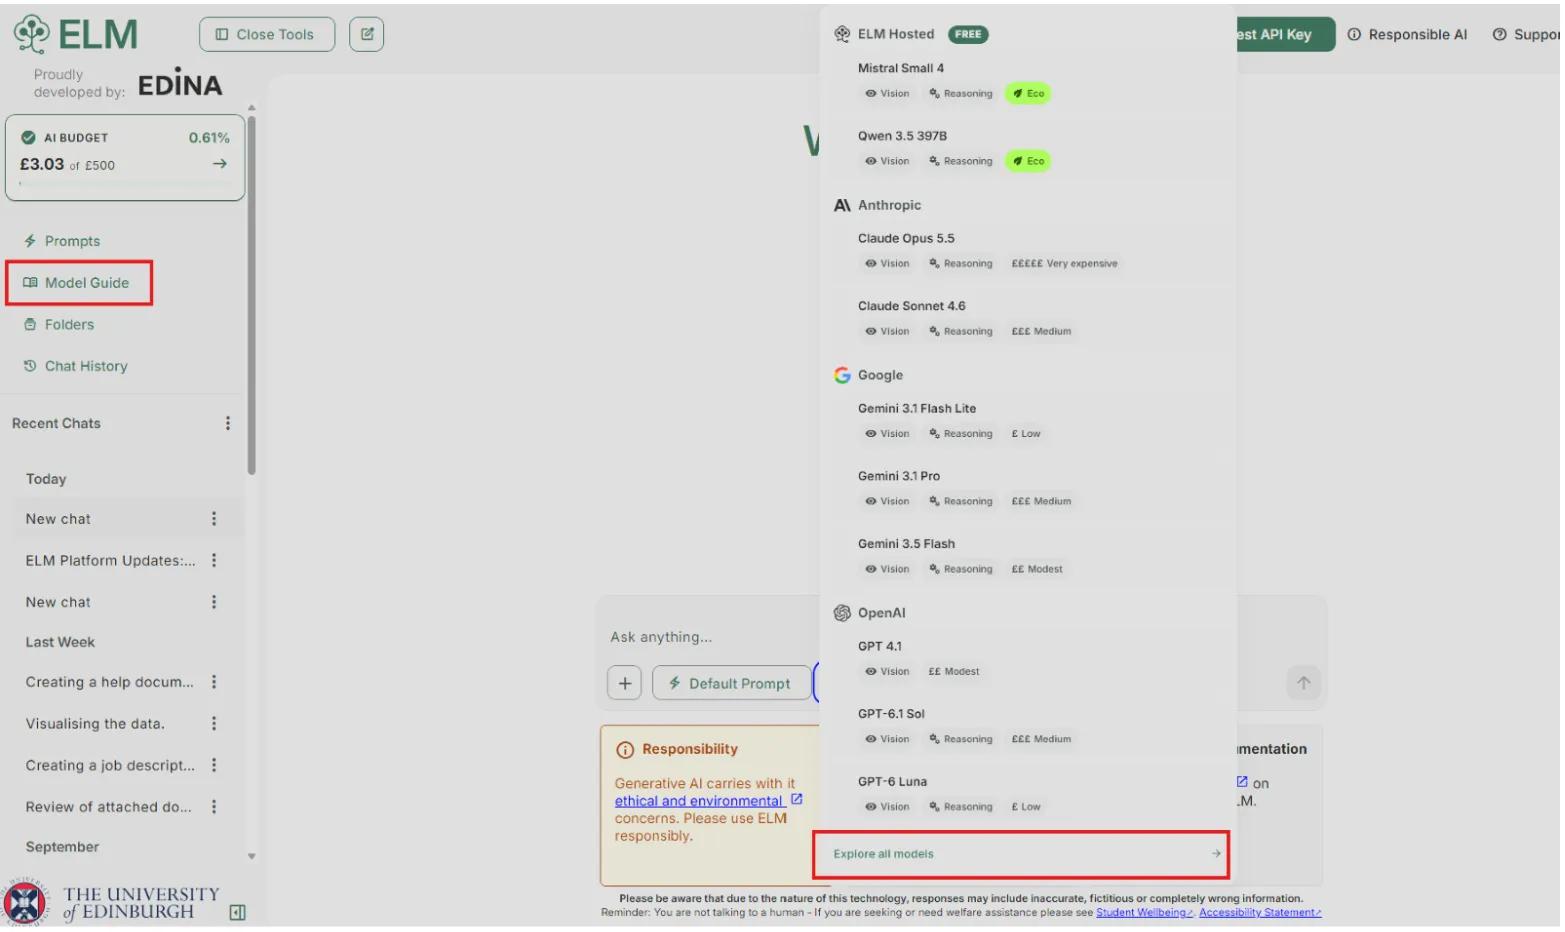Viewport: 1565px width, 932px height.
Task: Open Chat History in the sidebar
Action: click(76, 366)
